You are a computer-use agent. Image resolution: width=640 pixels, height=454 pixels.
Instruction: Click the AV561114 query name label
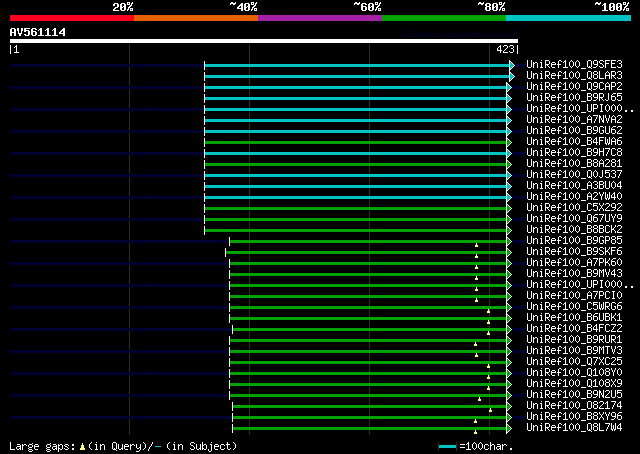pos(38,32)
